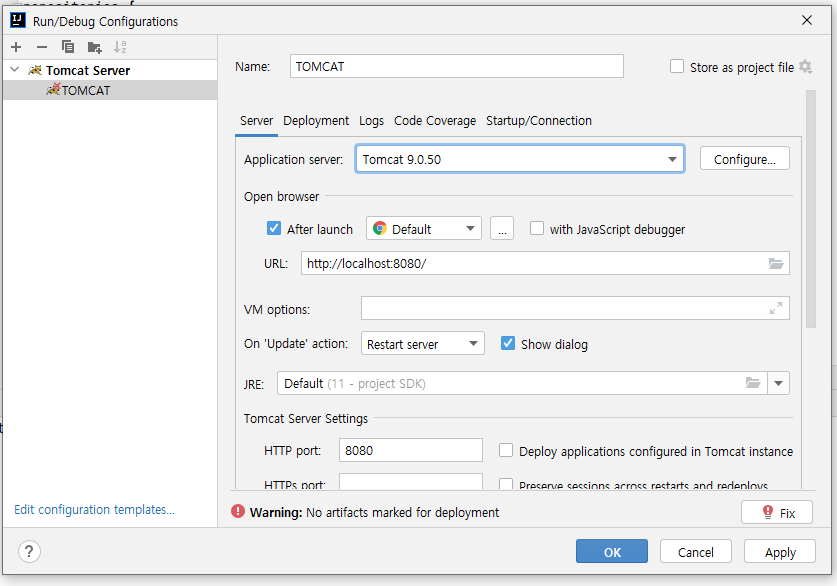The image size is (837, 586).
Task: Enable Deploy applications configured in Tomcat instance
Action: 506,450
